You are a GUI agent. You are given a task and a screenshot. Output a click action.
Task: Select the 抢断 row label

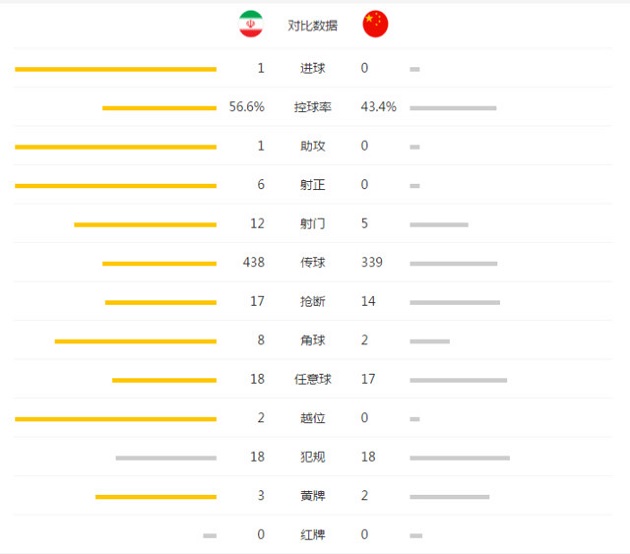point(313,301)
